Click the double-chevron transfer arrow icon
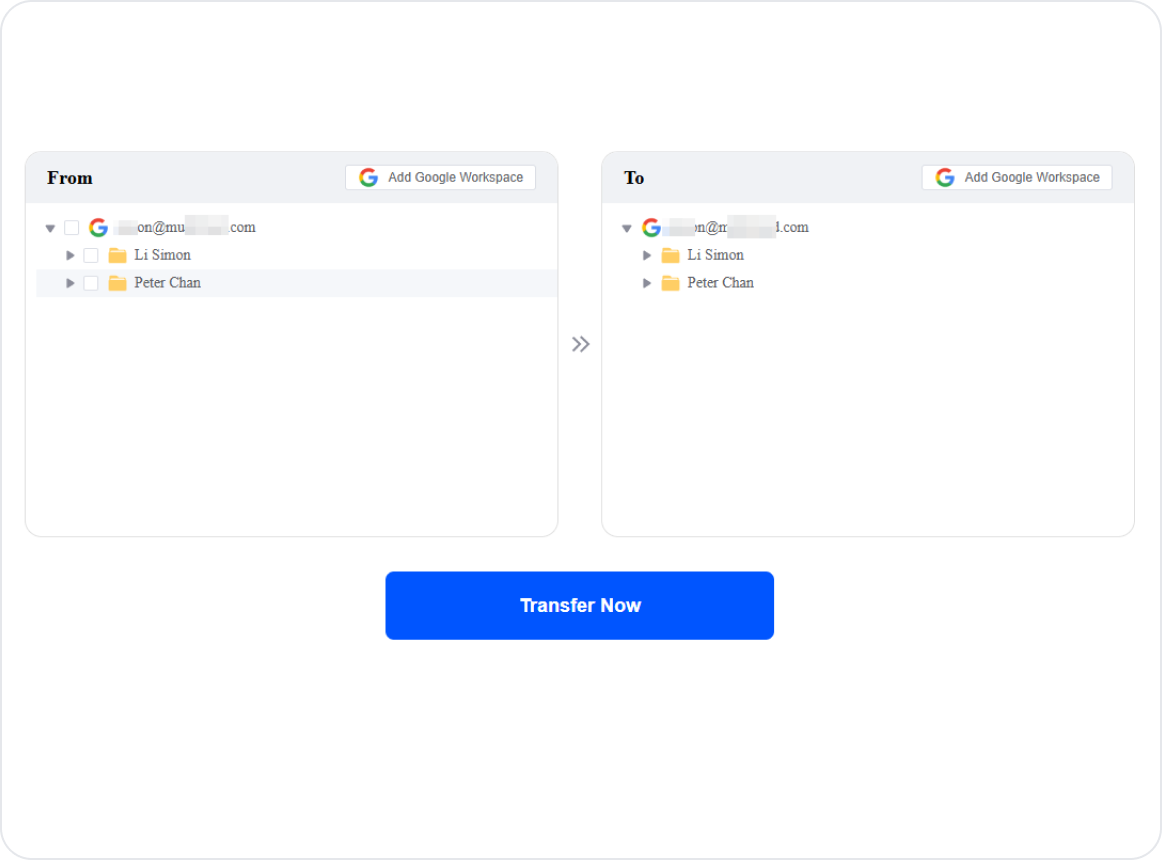The height and width of the screenshot is (860, 1162). (580, 344)
